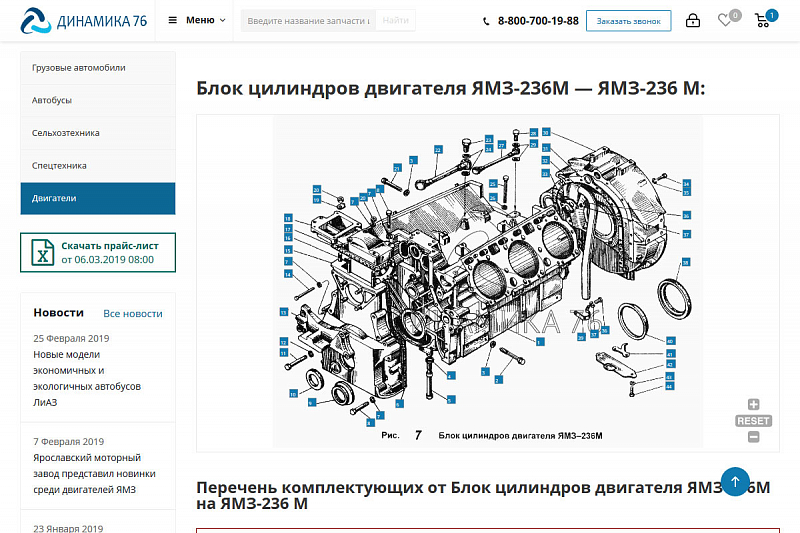The height and width of the screenshot is (533, 800).
Task: Select Грузовые автомобили in sidebar
Action: pyautogui.click(x=98, y=68)
